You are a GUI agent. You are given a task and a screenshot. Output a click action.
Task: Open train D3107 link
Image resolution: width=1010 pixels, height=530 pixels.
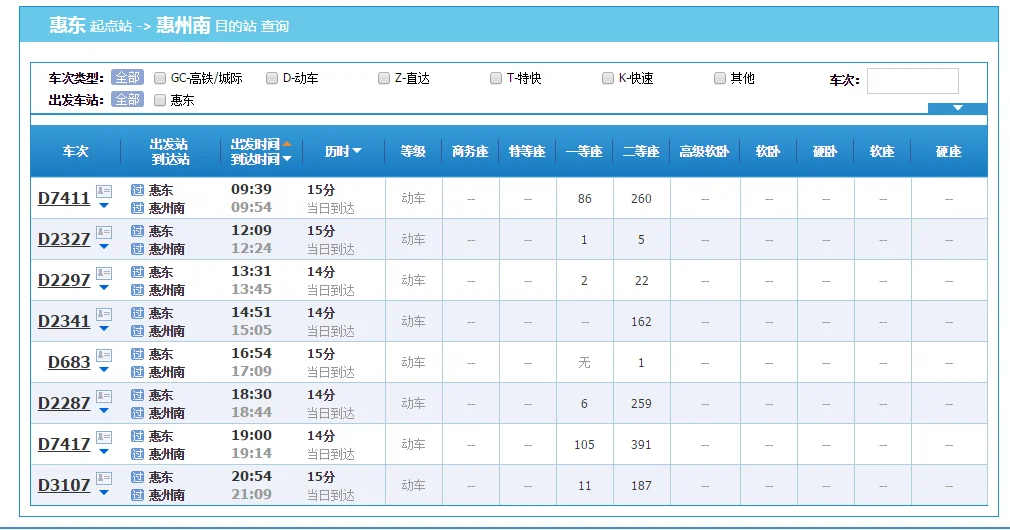pyautogui.click(x=64, y=486)
